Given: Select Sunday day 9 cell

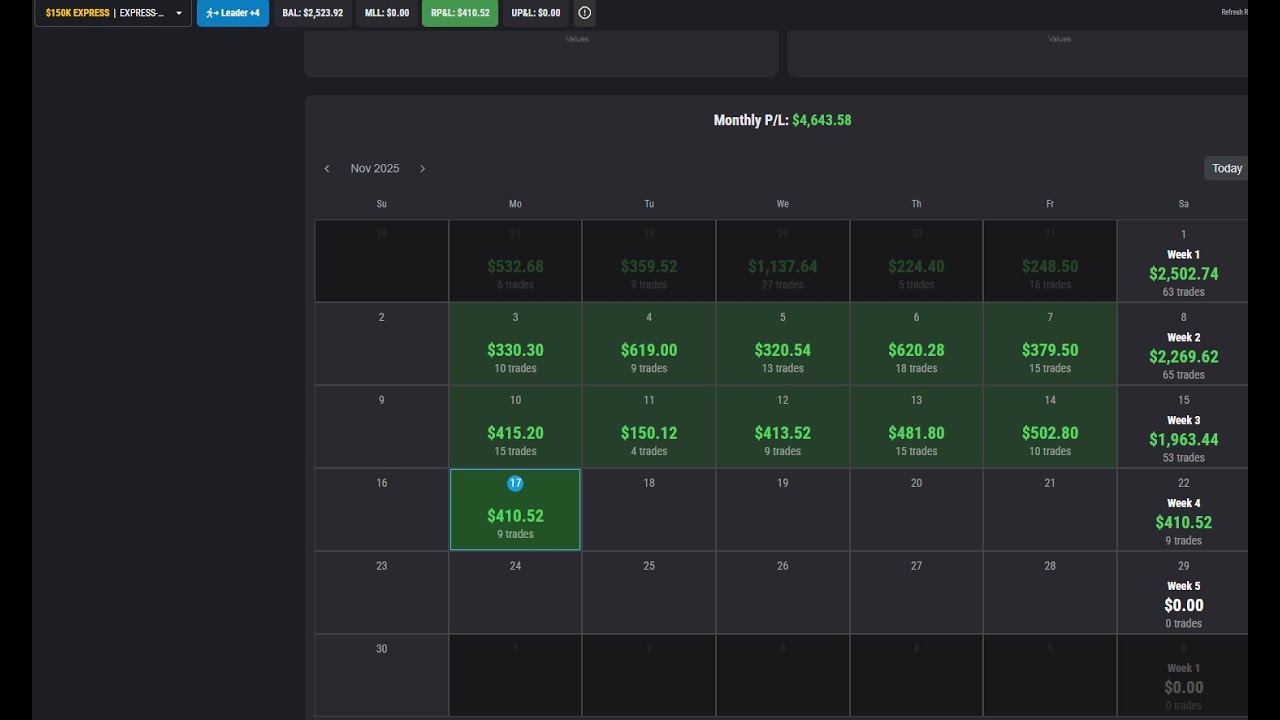Looking at the screenshot, I should [x=382, y=427].
